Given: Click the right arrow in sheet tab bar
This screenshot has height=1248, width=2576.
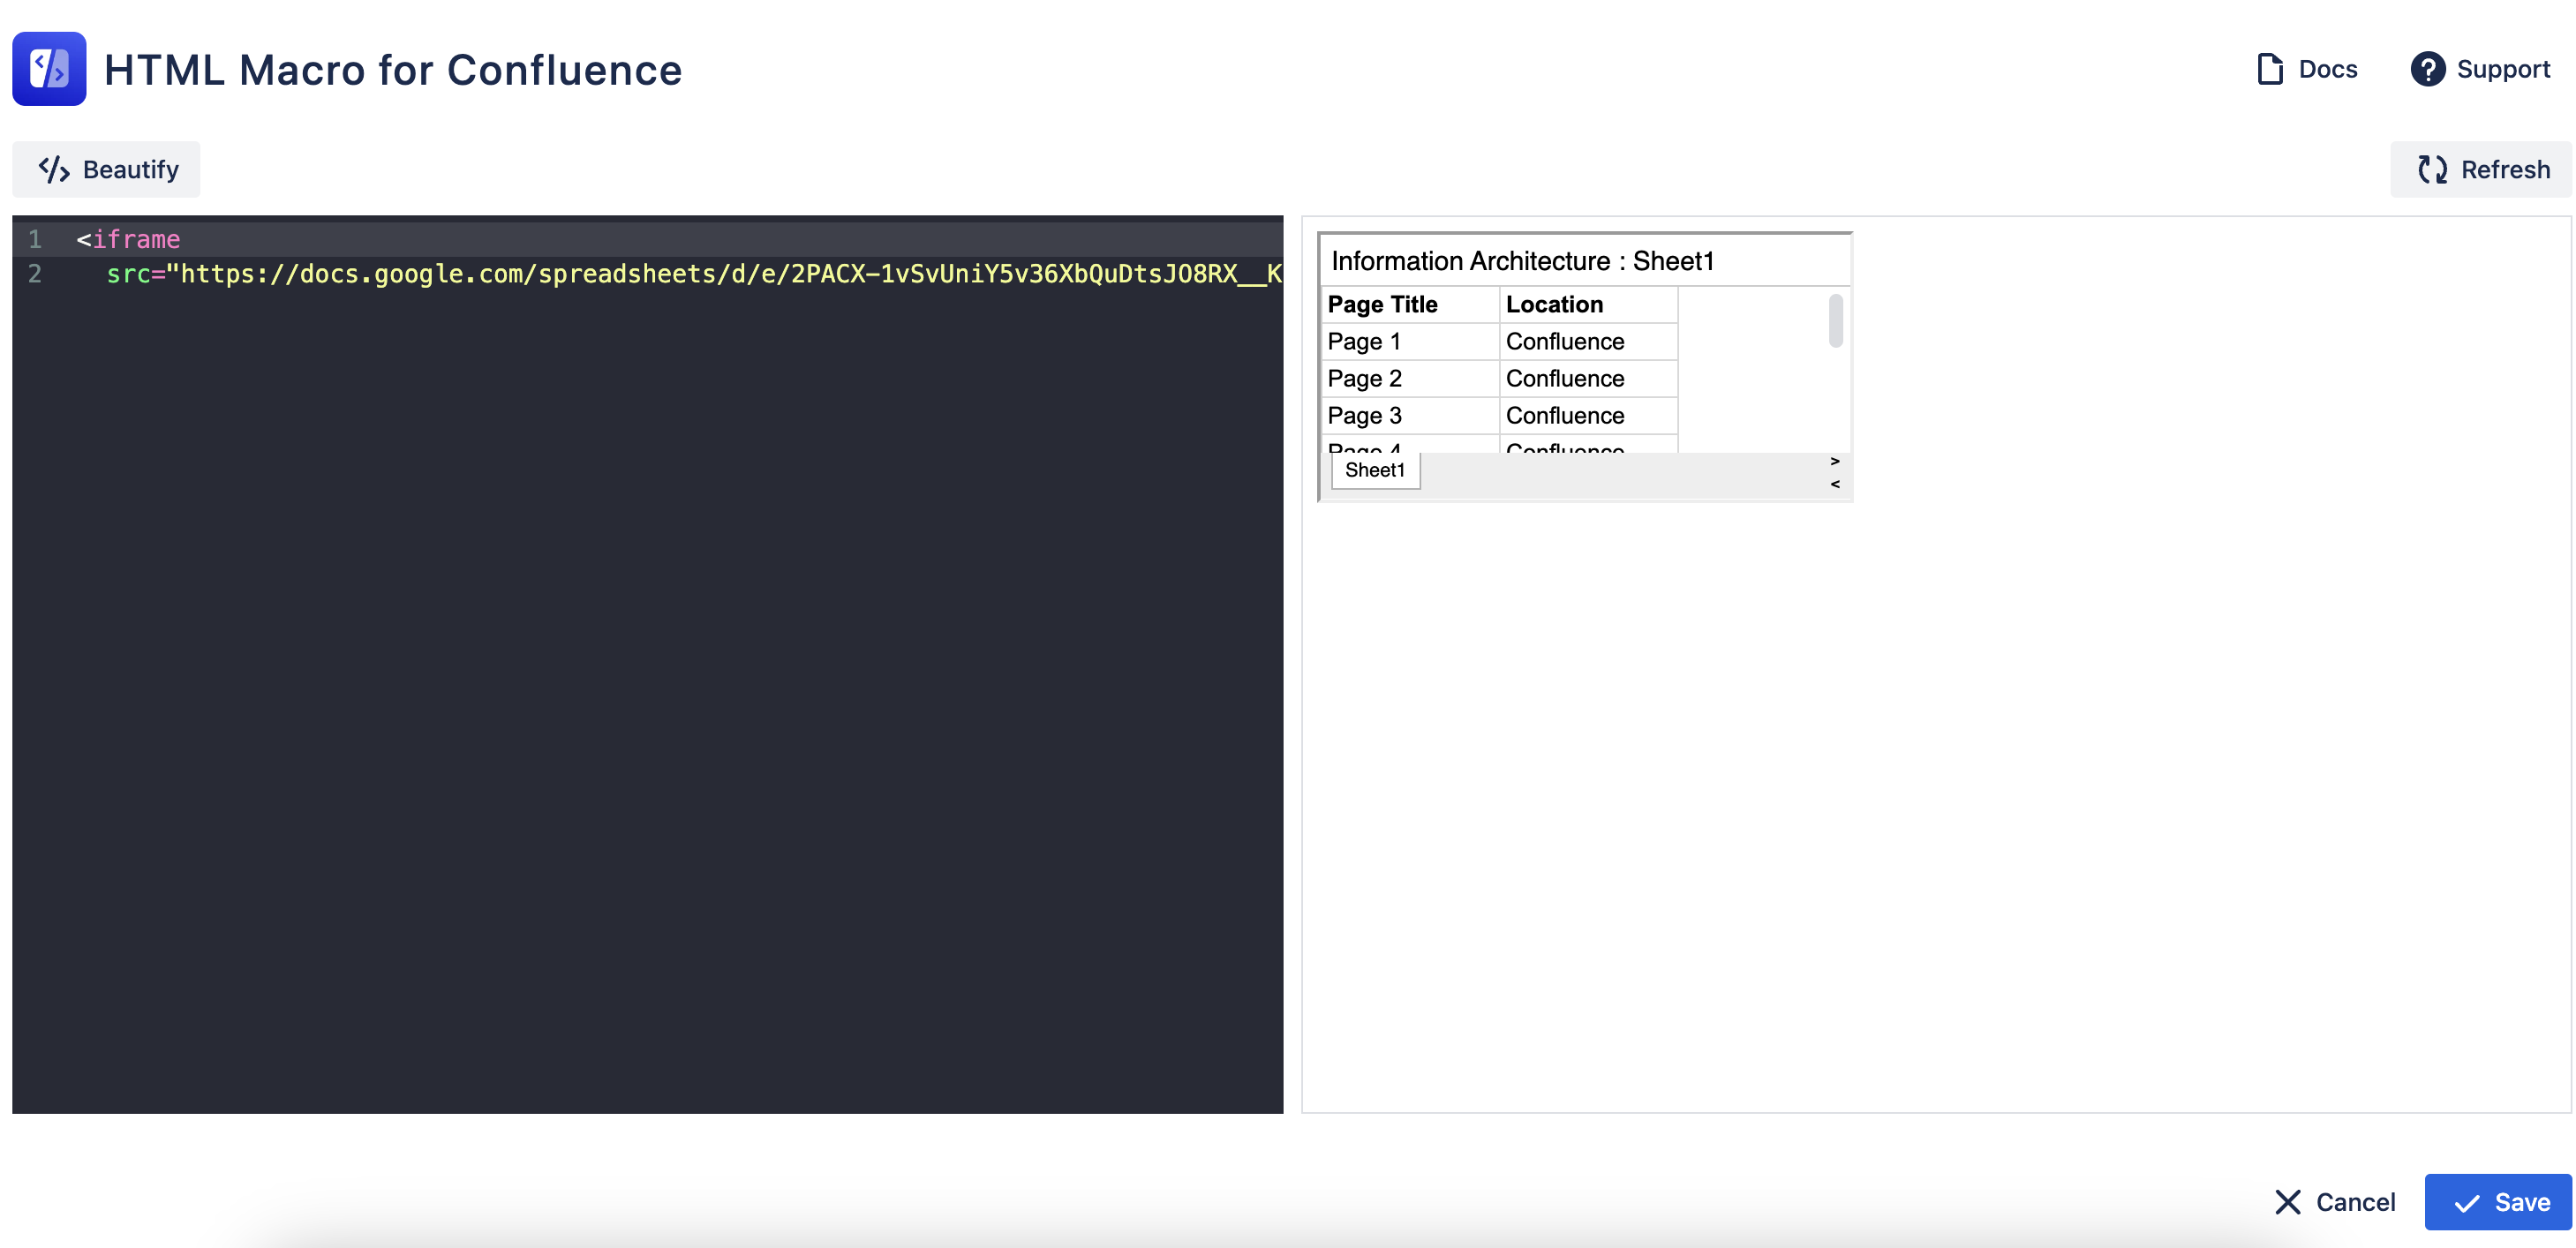Looking at the screenshot, I should [x=1834, y=461].
